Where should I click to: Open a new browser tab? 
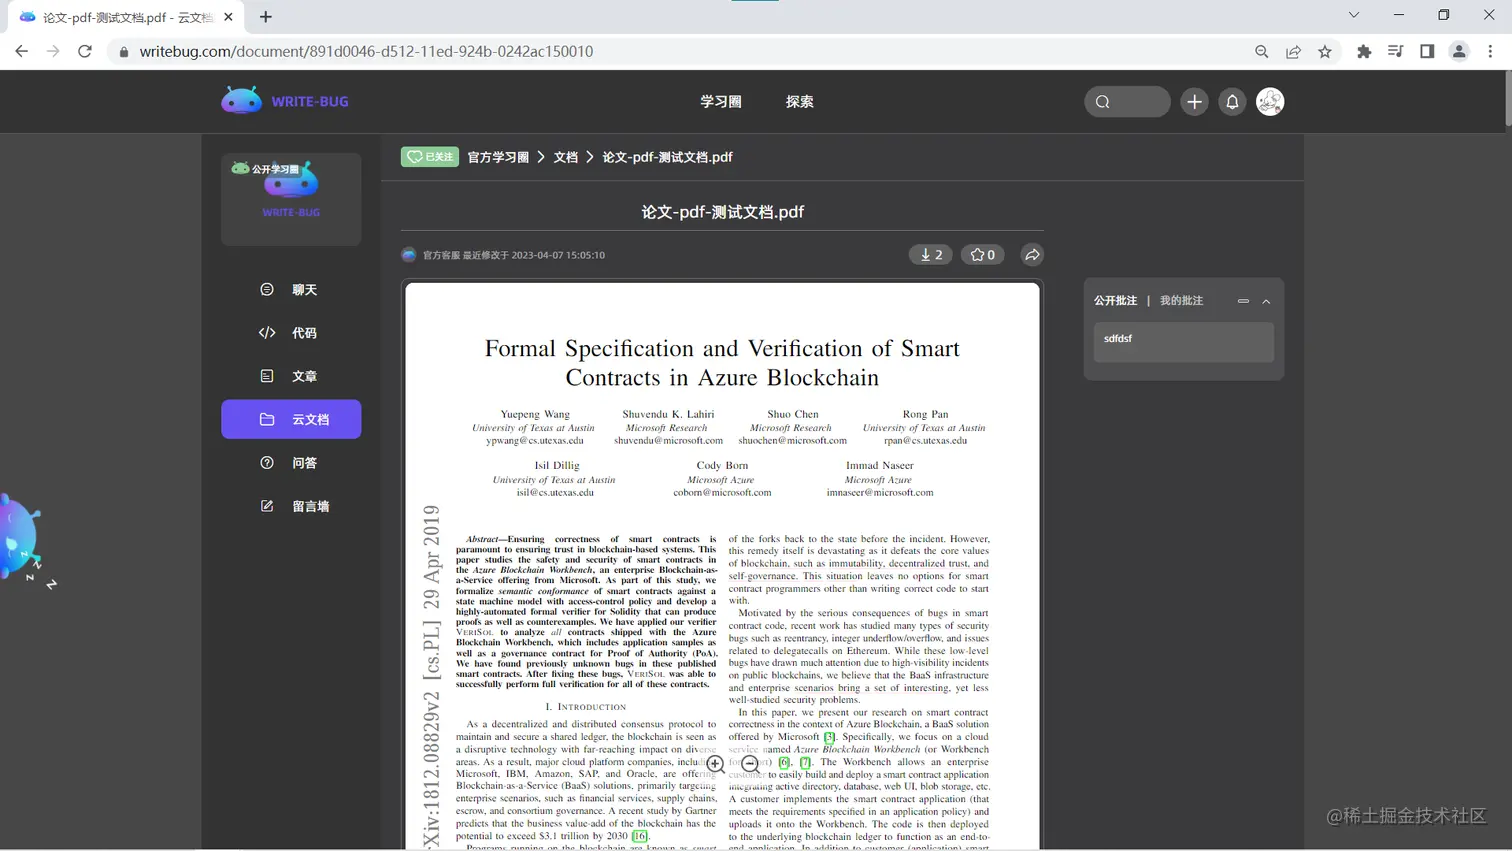point(266,17)
